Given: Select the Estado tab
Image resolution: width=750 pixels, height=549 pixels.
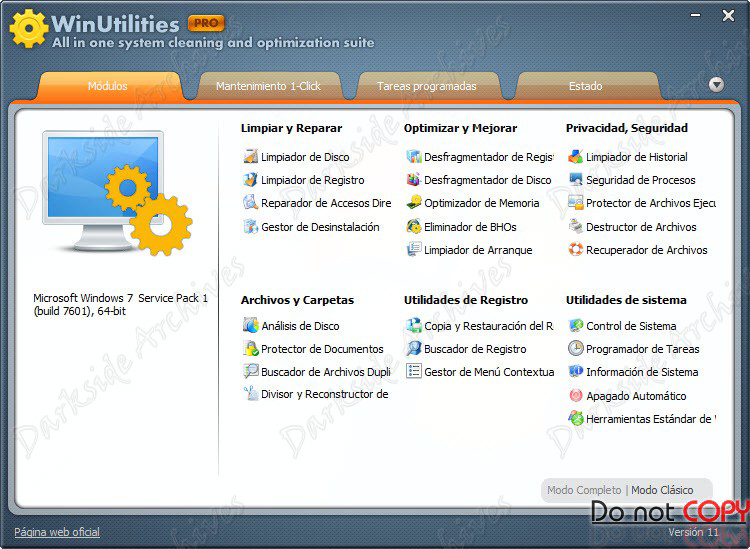Looking at the screenshot, I should [x=585, y=86].
